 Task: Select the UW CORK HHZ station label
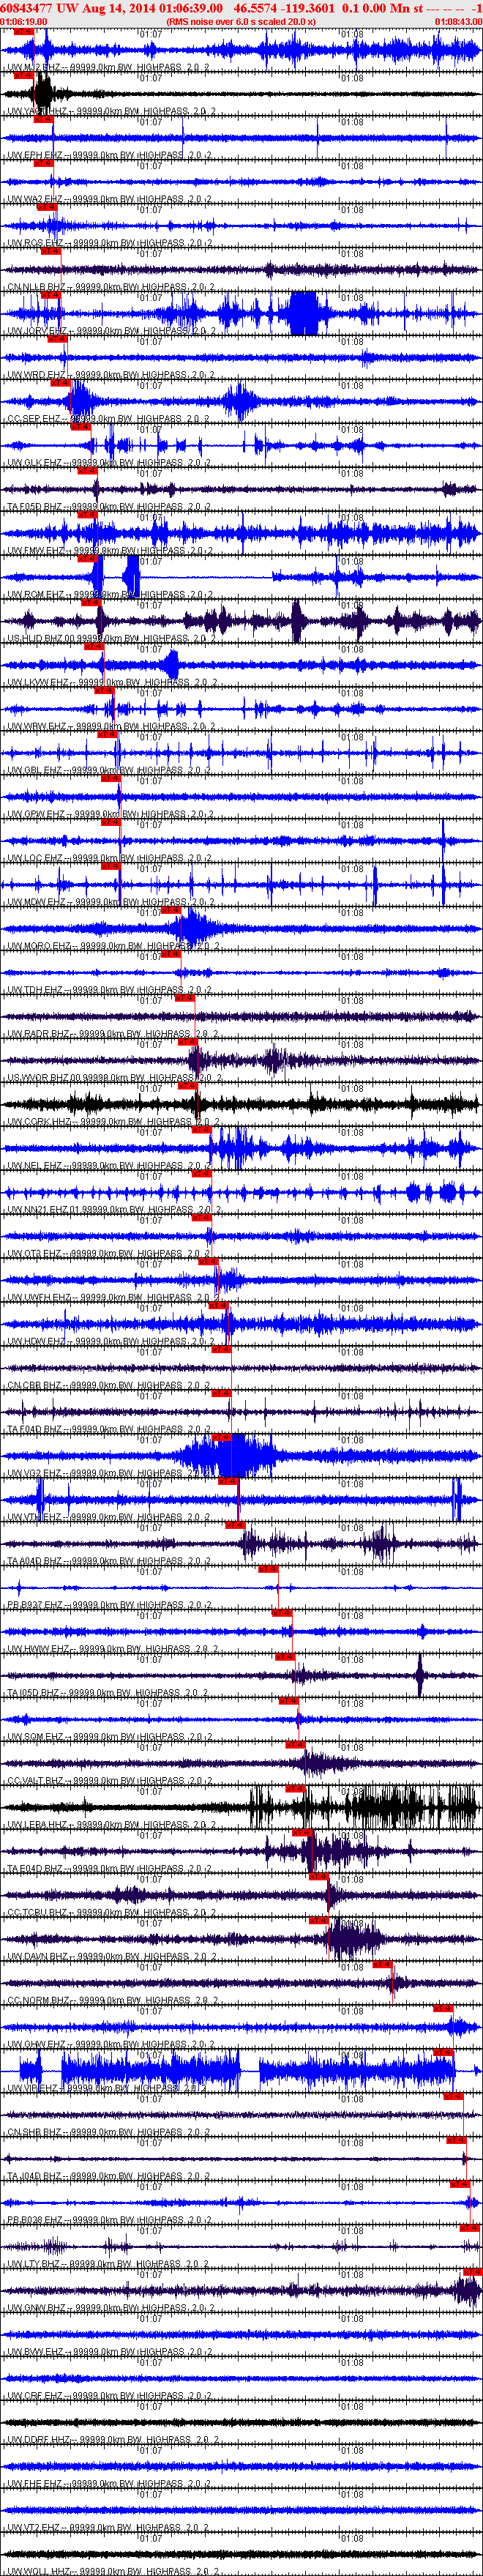pyautogui.click(x=39, y=1123)
